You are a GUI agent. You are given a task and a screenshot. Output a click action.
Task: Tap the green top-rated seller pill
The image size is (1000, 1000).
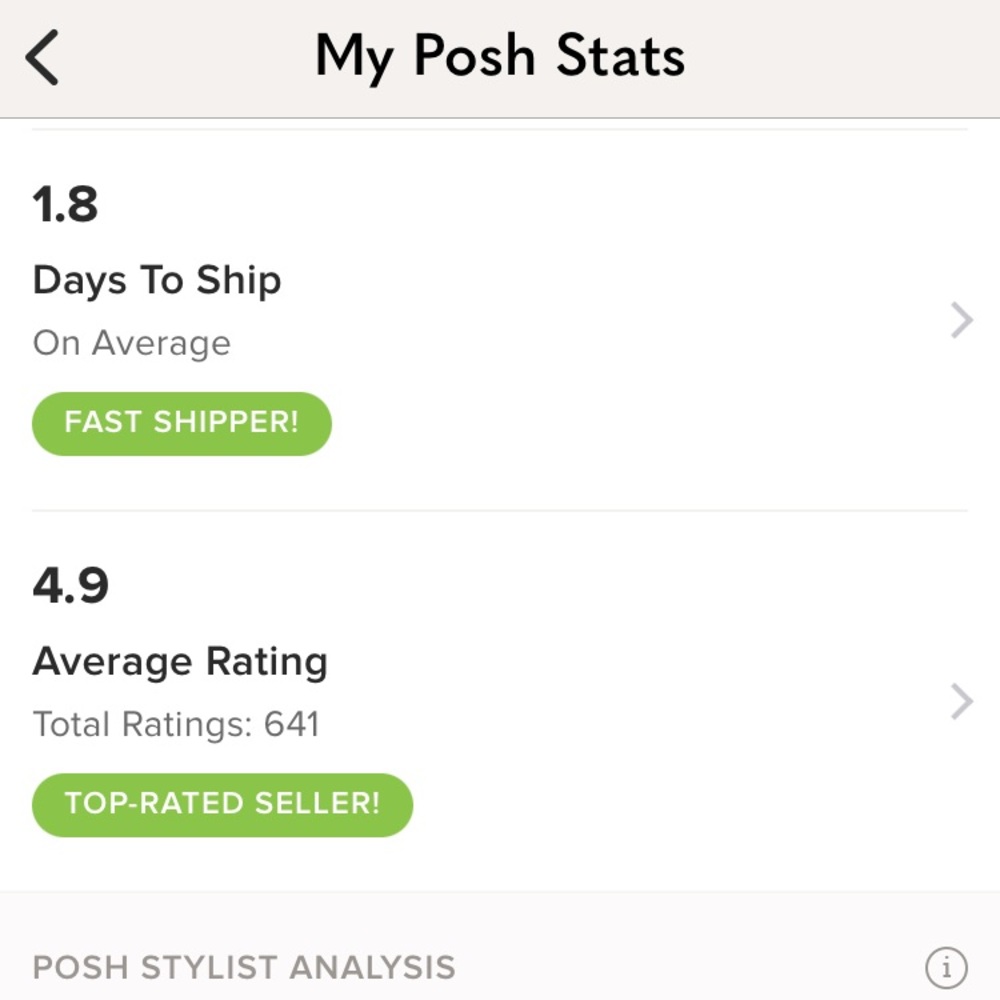[x=221, y=804]
